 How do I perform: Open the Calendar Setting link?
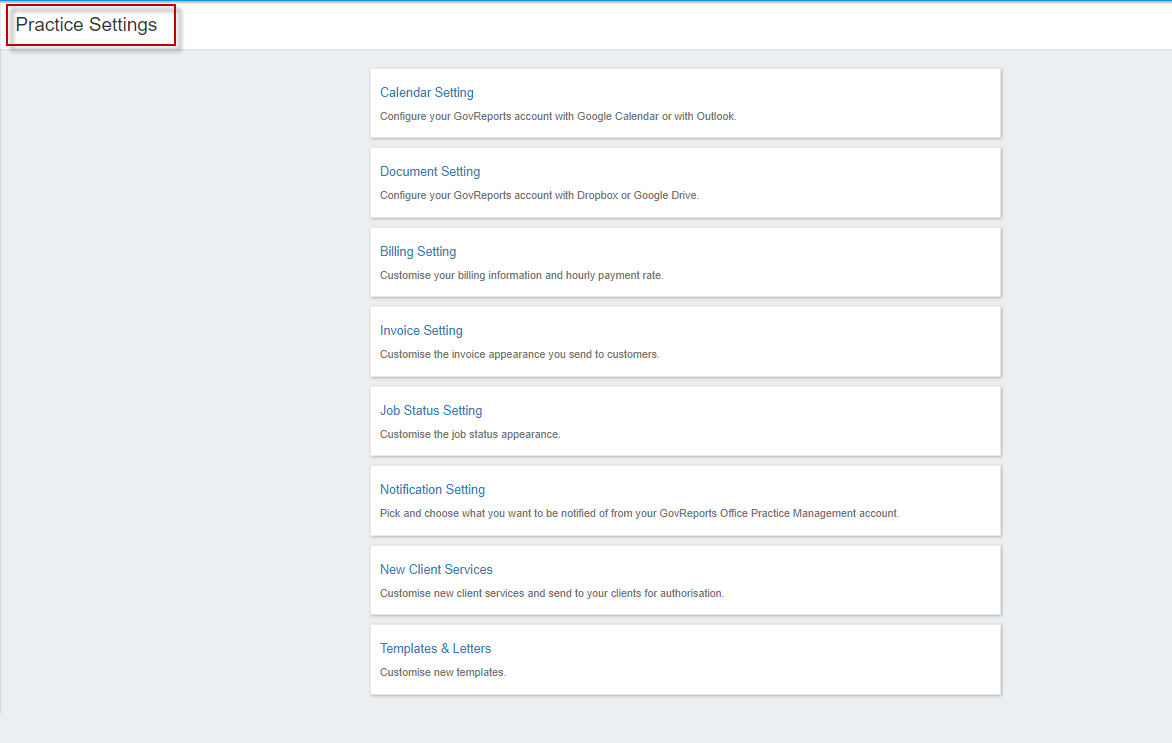427,92
